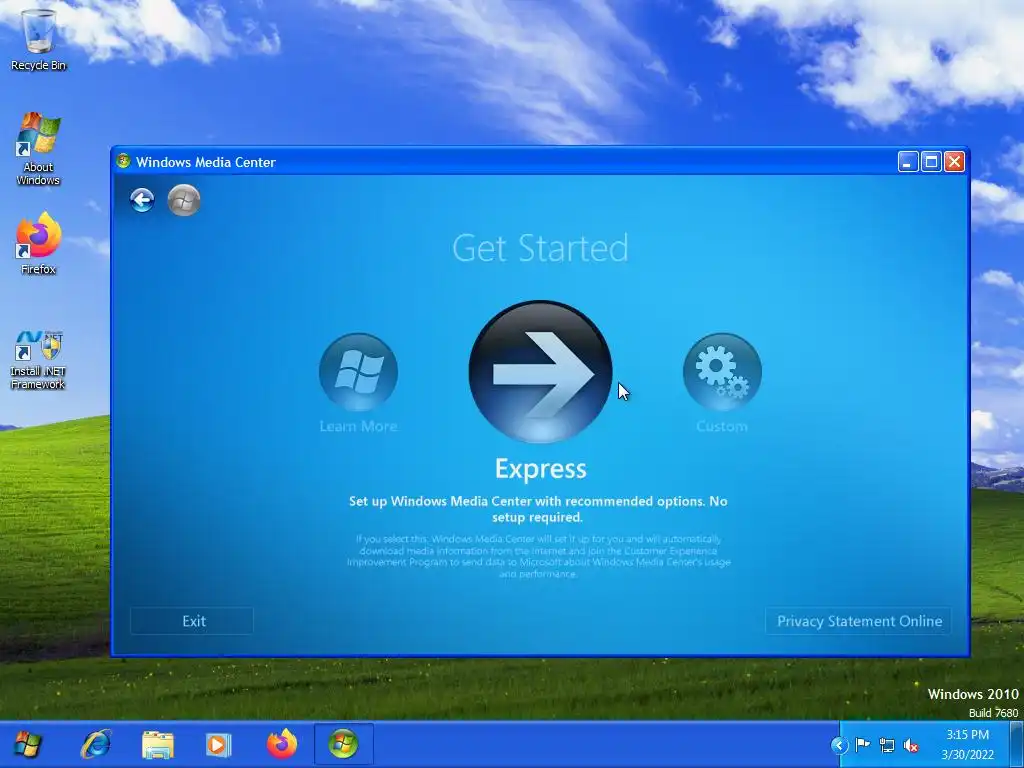Open Windows Media Player from the taskbar
The height and width of the screenshot is (768, 1024).
[218, 744]
